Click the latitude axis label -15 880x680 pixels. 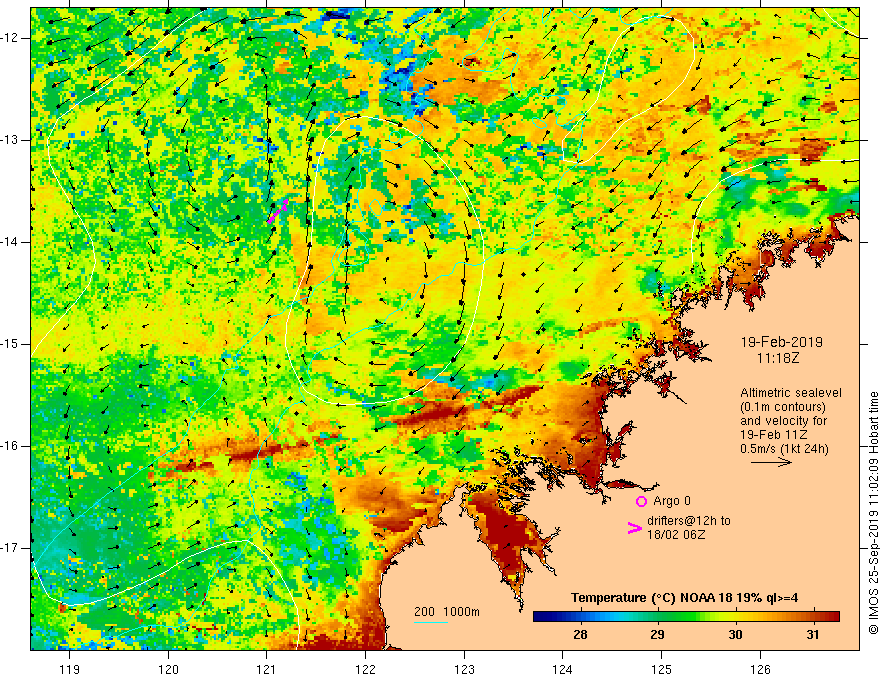point(10,344)
